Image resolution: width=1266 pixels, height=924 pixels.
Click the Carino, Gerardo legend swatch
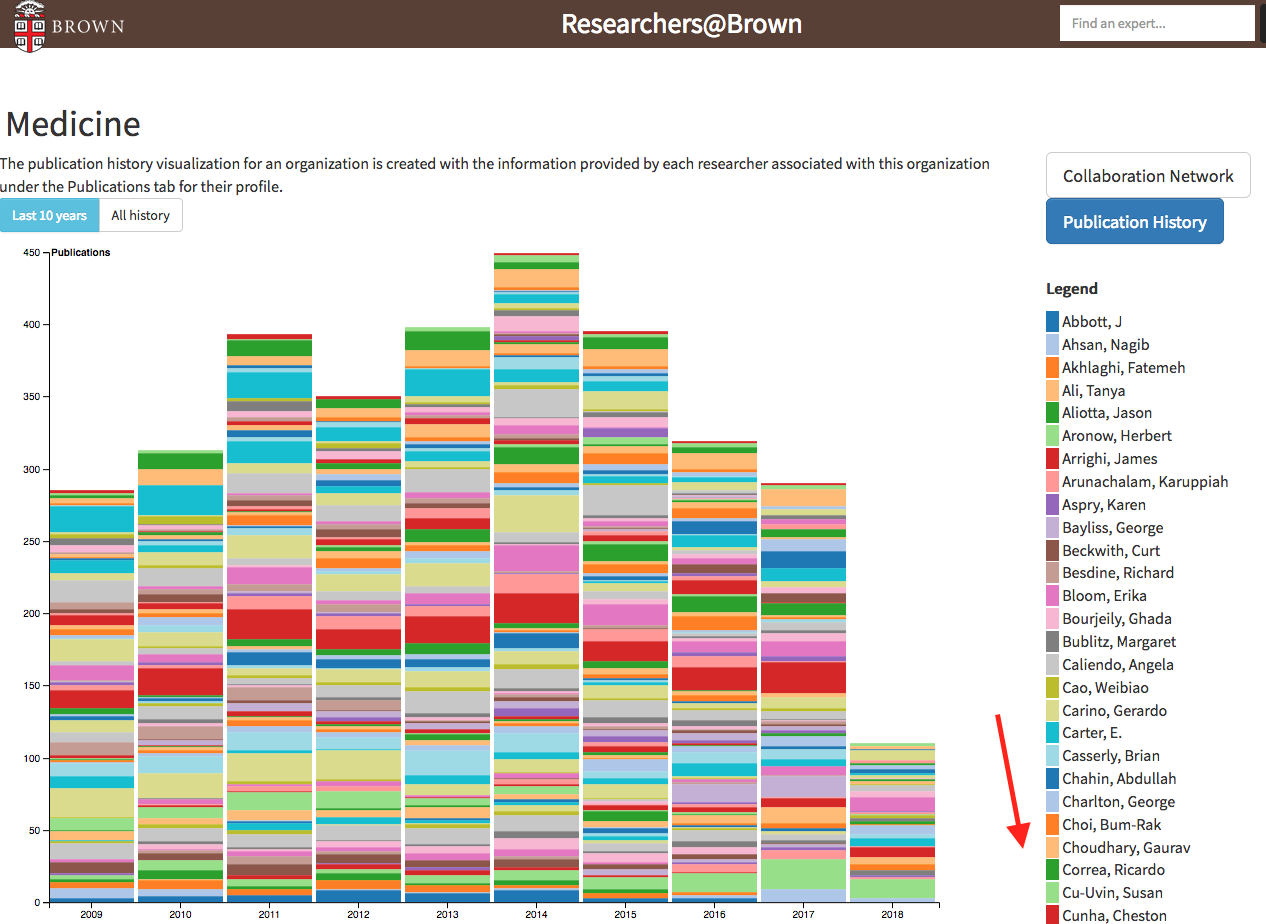coord(1052,711)
